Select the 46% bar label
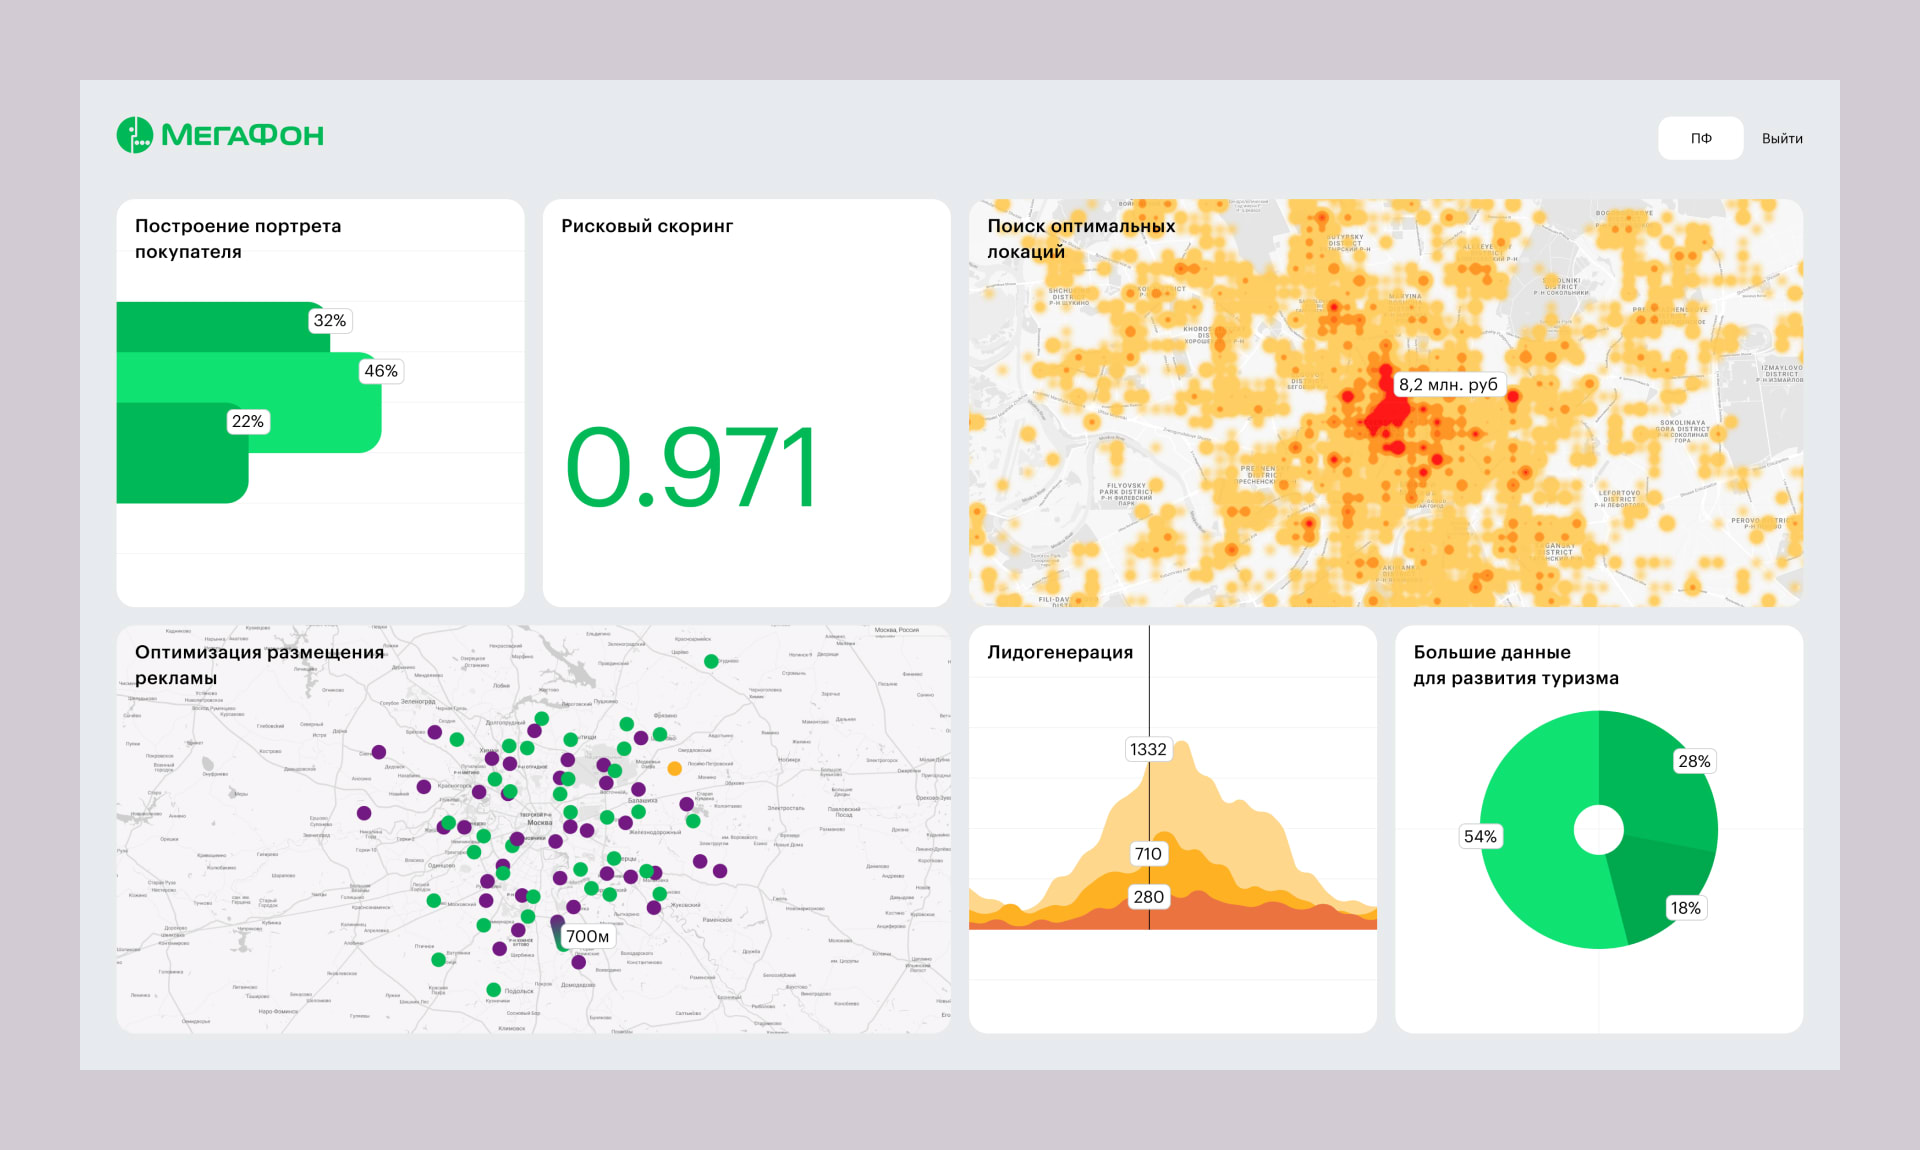 [x=380, y=371]
